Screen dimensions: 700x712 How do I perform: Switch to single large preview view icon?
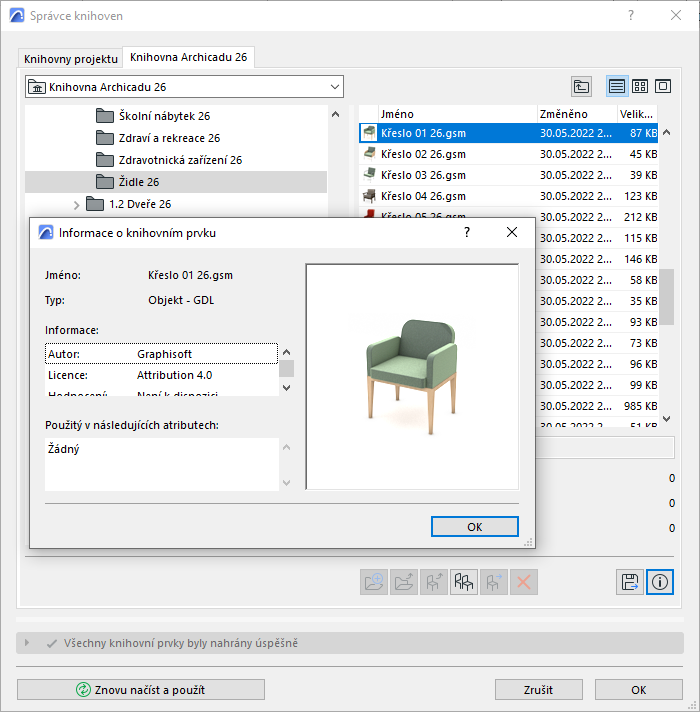[663, 86]
